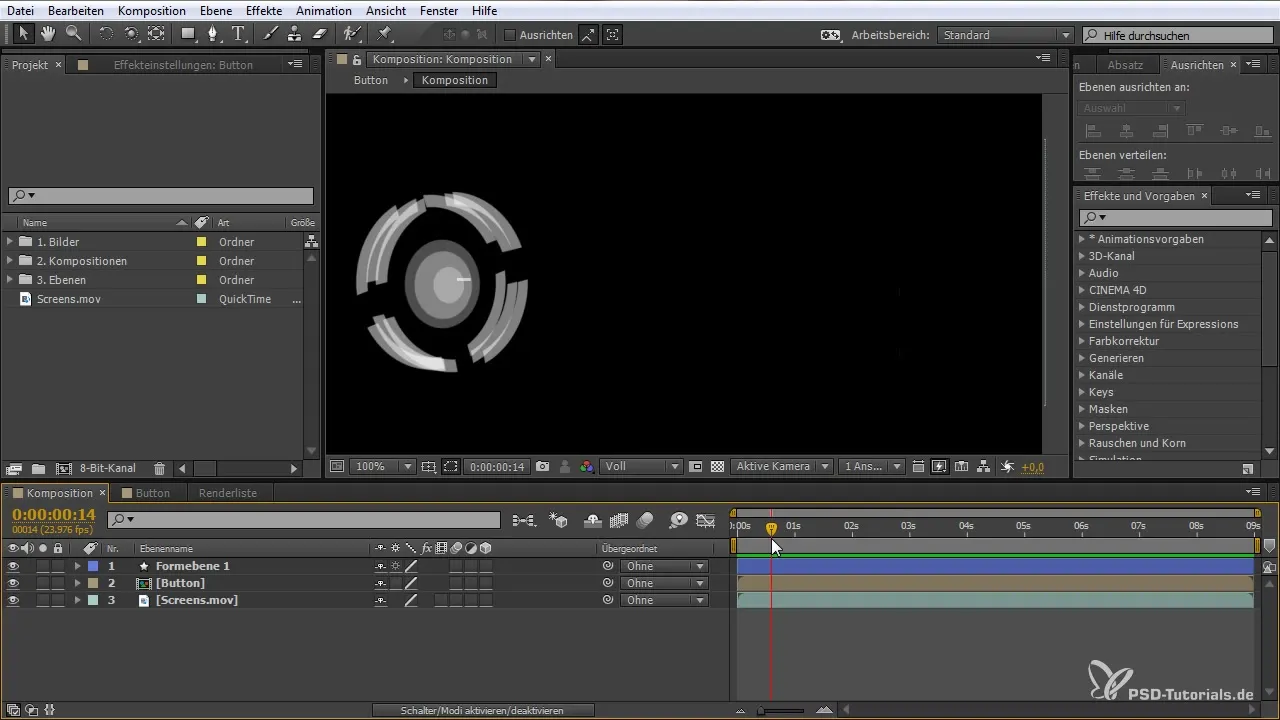Select the Unified Camera tool
The width and height of the screenshot is (1280, 720).
[x=131, y=34]
